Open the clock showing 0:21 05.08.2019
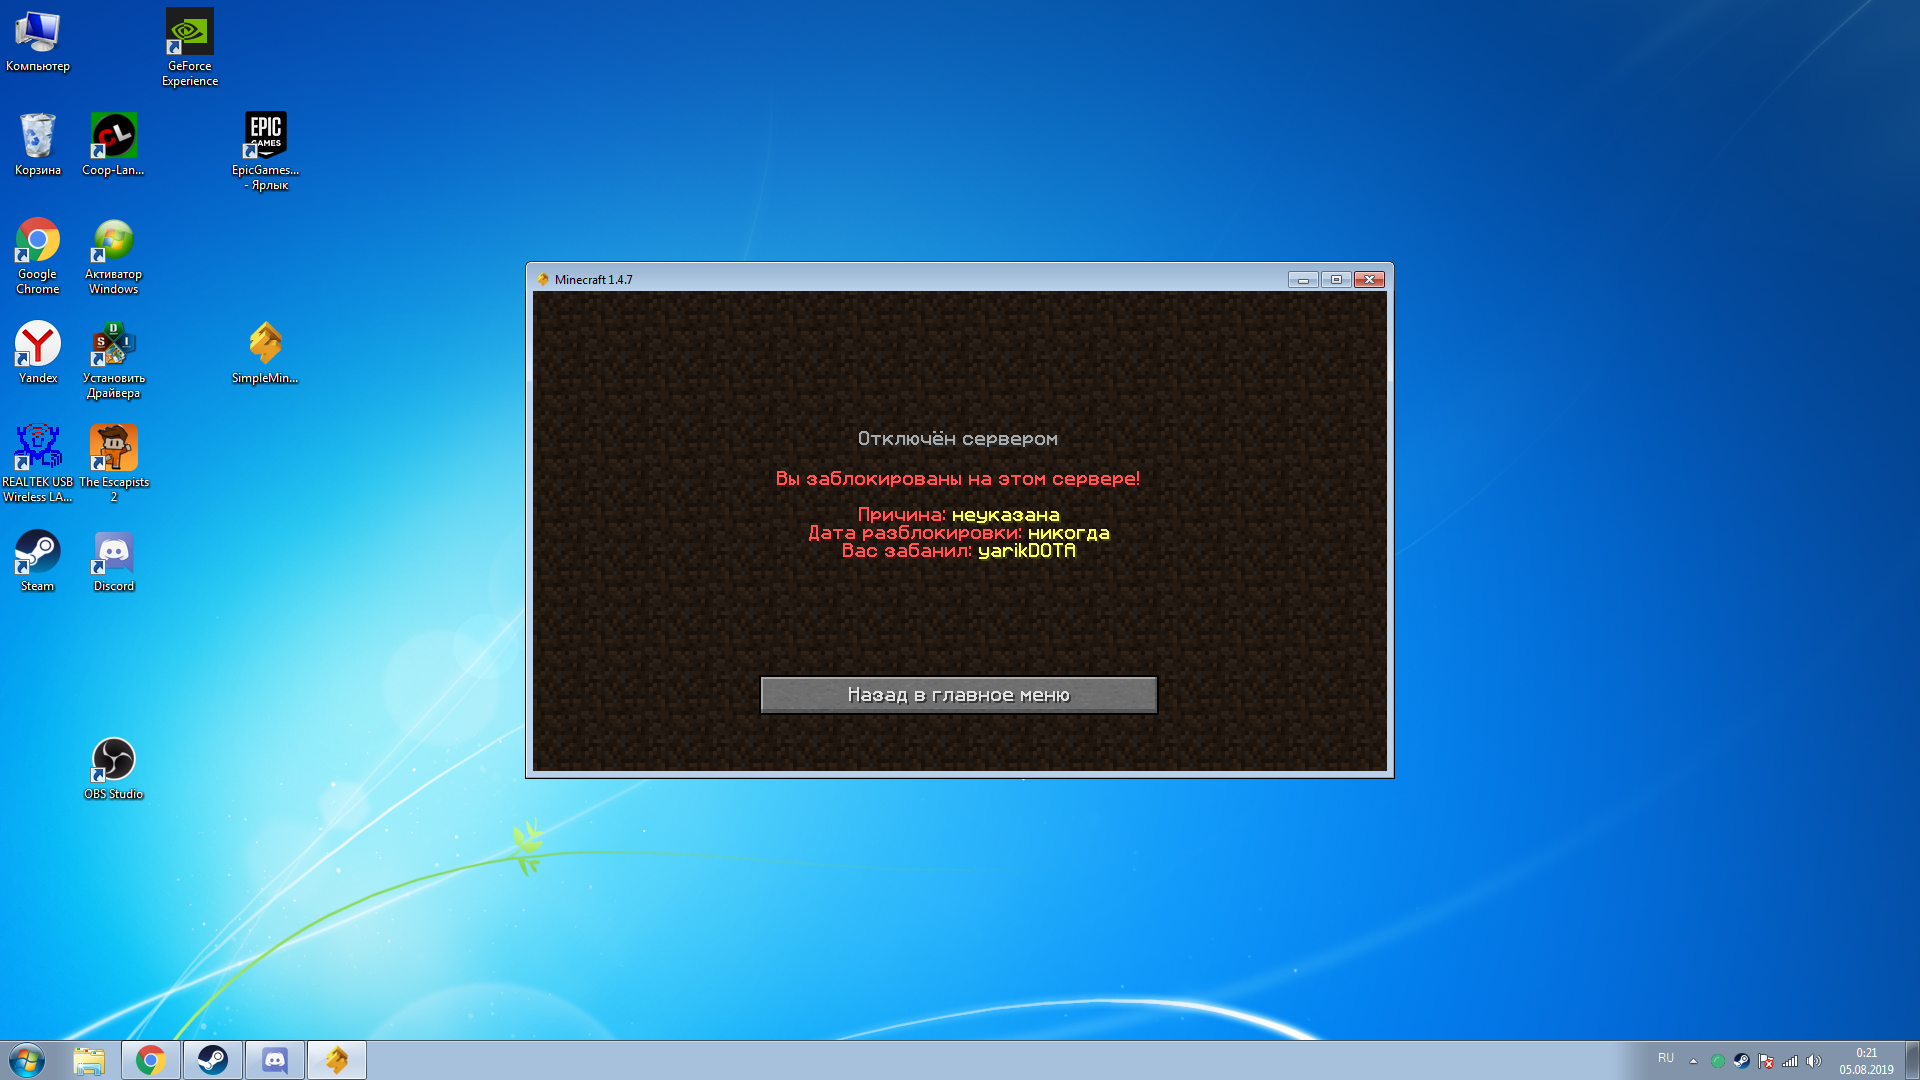Screen dimensions: 1920x1080 point(1866,1061)
